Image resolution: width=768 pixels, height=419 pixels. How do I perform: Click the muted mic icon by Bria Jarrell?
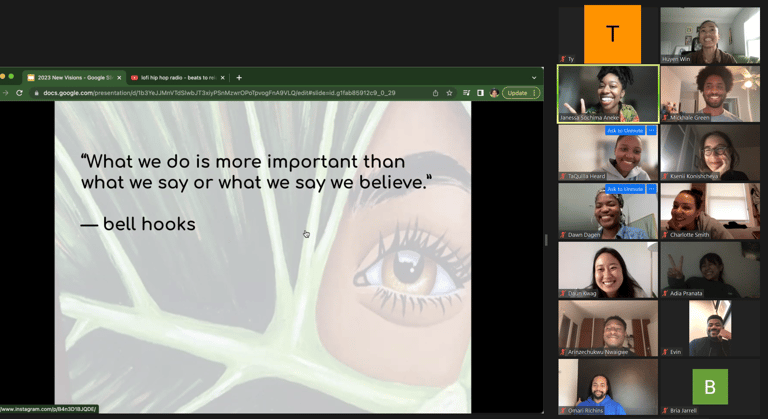(665, 410)
